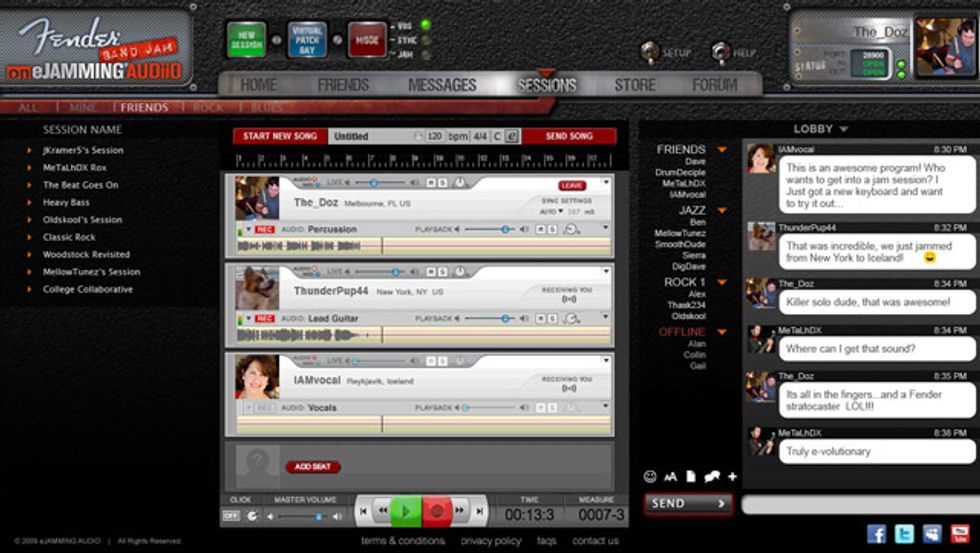Select the ALL session filter

pos(28,107)
